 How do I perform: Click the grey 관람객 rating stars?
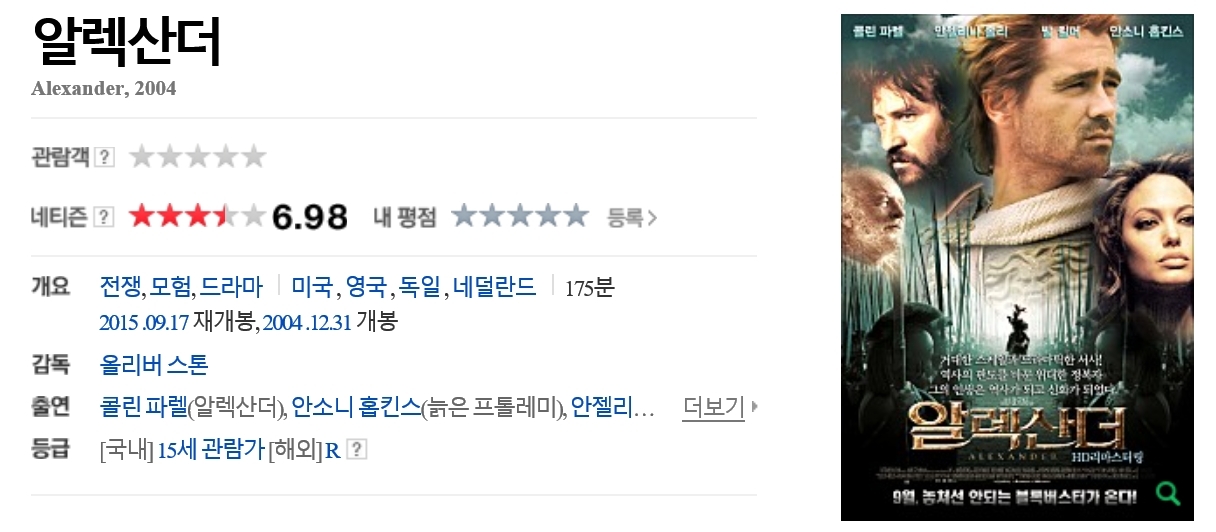click(197, 156)
